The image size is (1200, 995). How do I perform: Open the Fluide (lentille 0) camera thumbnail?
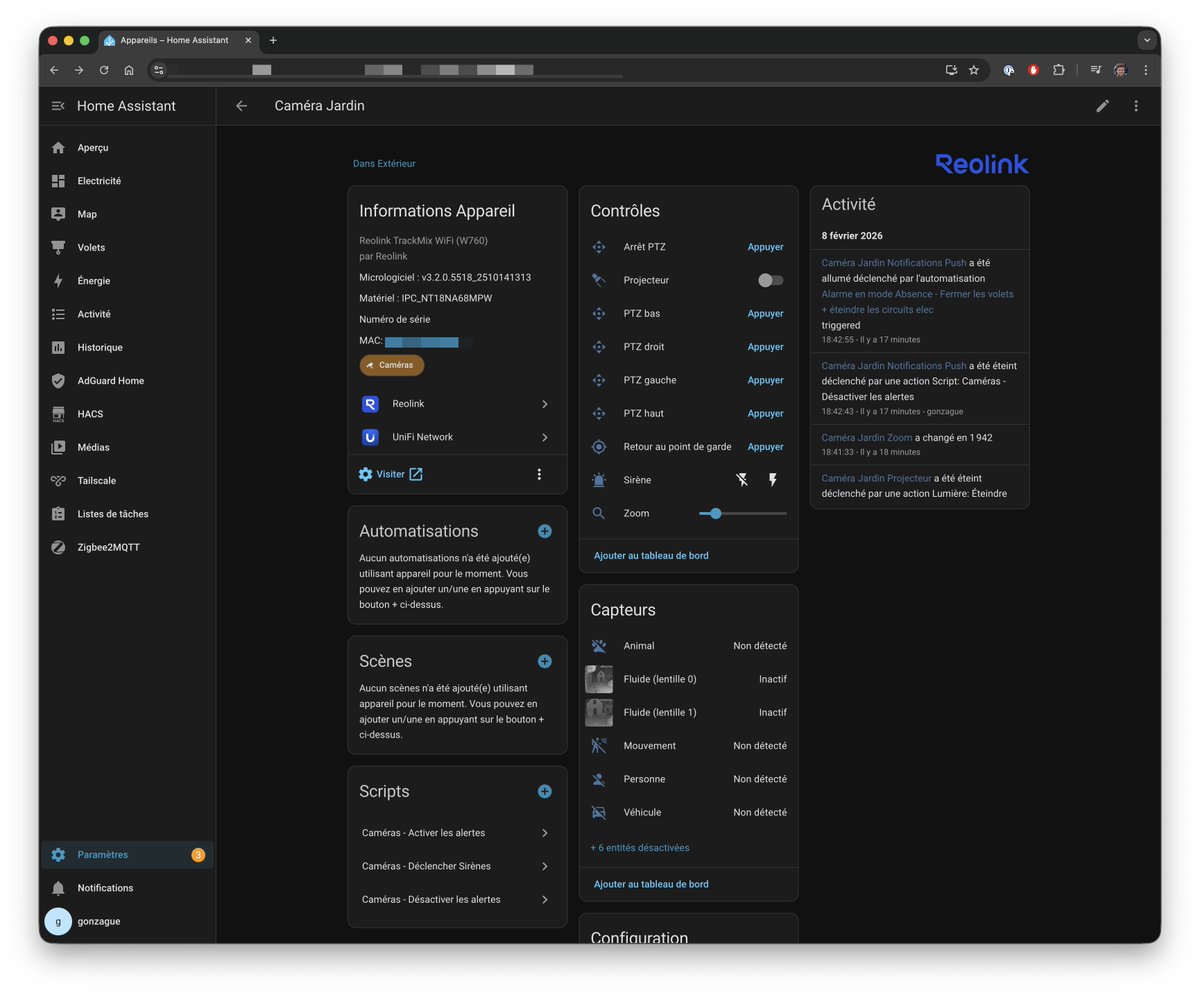pos(599,680)
